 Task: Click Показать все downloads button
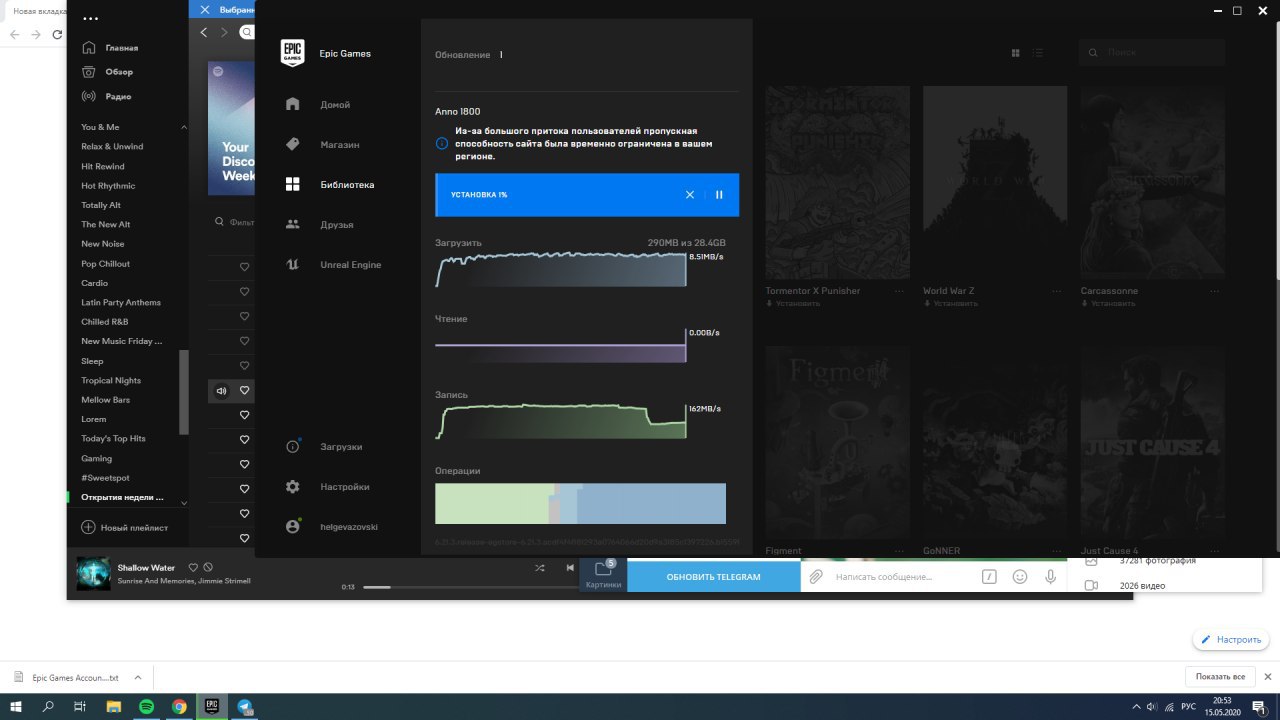pyautogui.click(x=1220, y=677)
